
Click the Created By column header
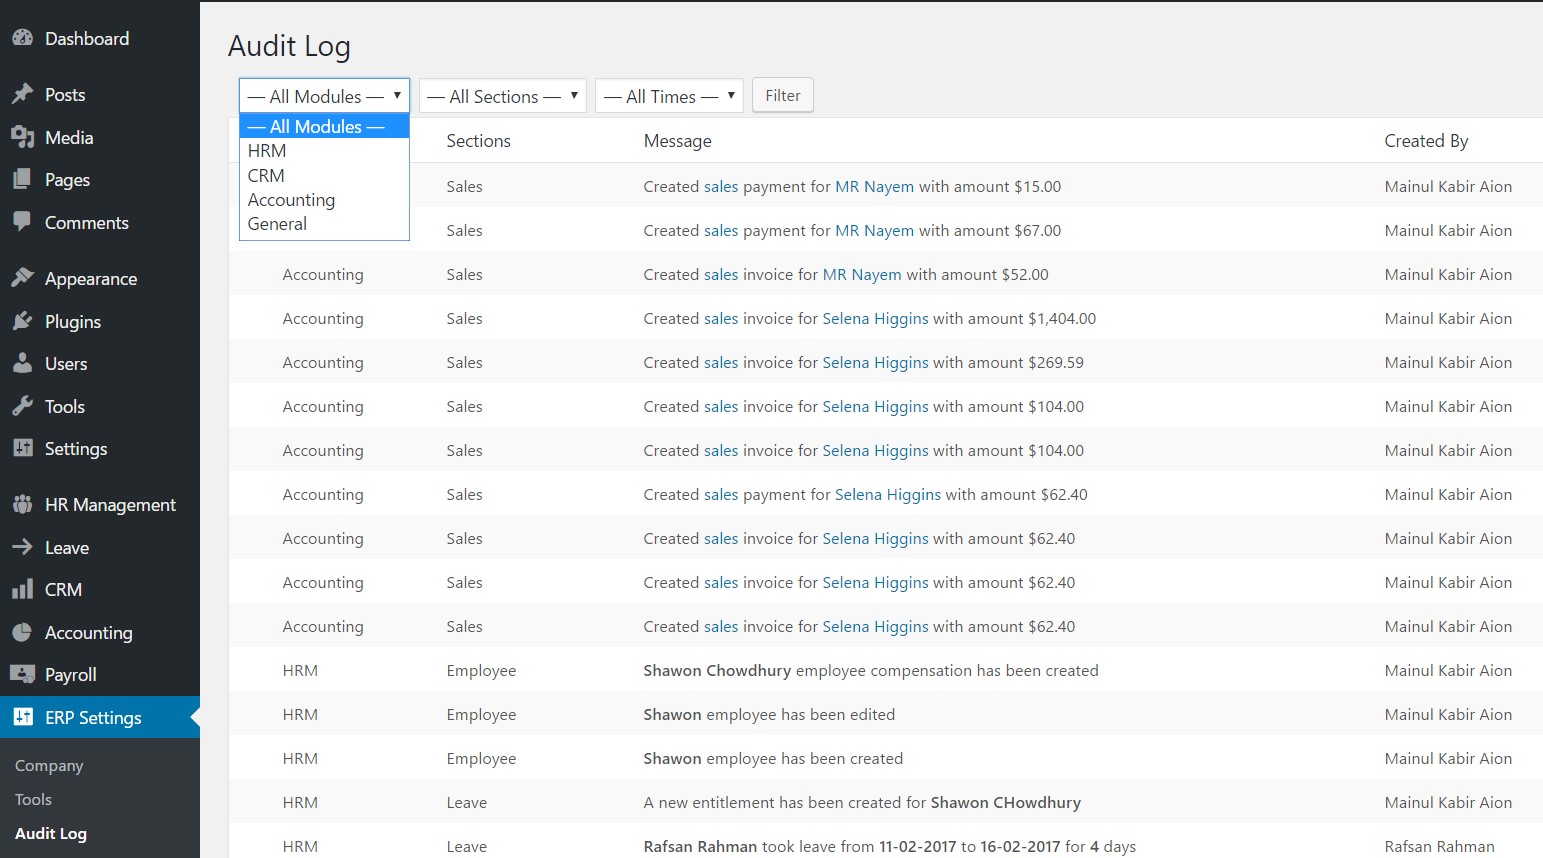point(1426,141)
